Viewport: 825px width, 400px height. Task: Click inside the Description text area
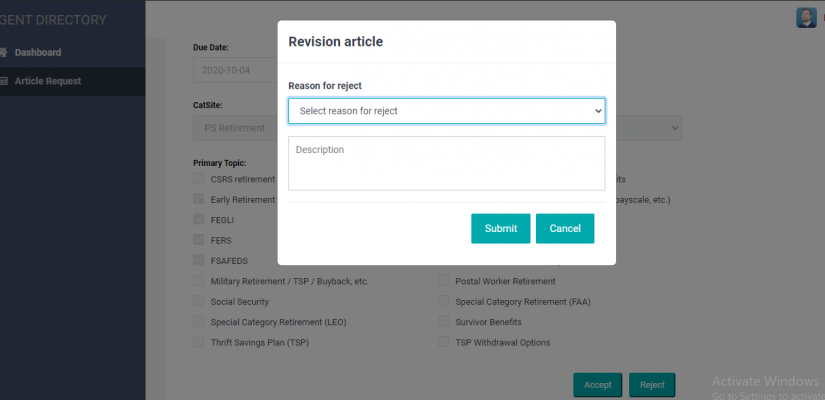446,163
